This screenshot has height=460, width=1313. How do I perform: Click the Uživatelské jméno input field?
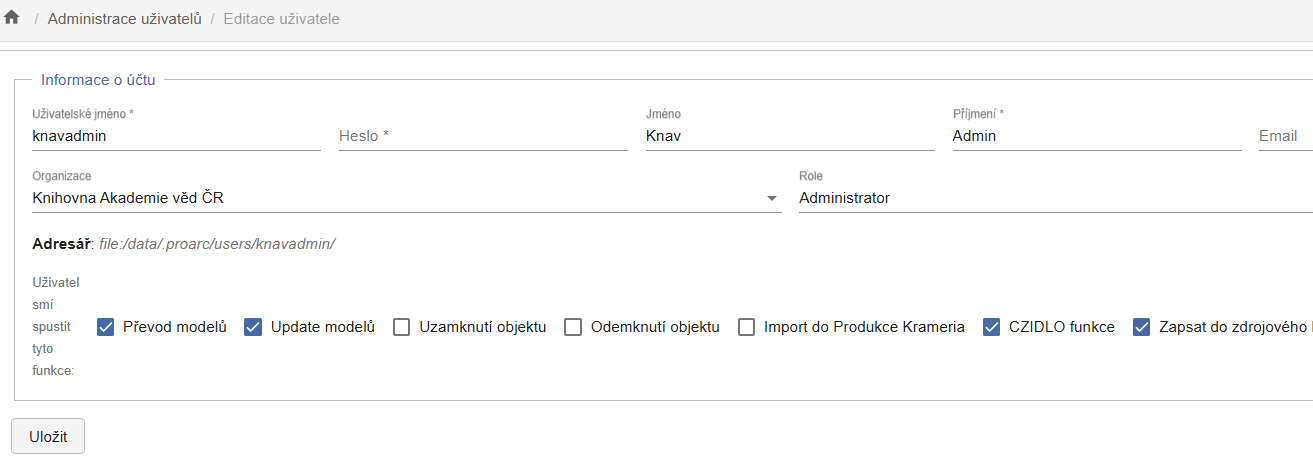click(176, 136)
